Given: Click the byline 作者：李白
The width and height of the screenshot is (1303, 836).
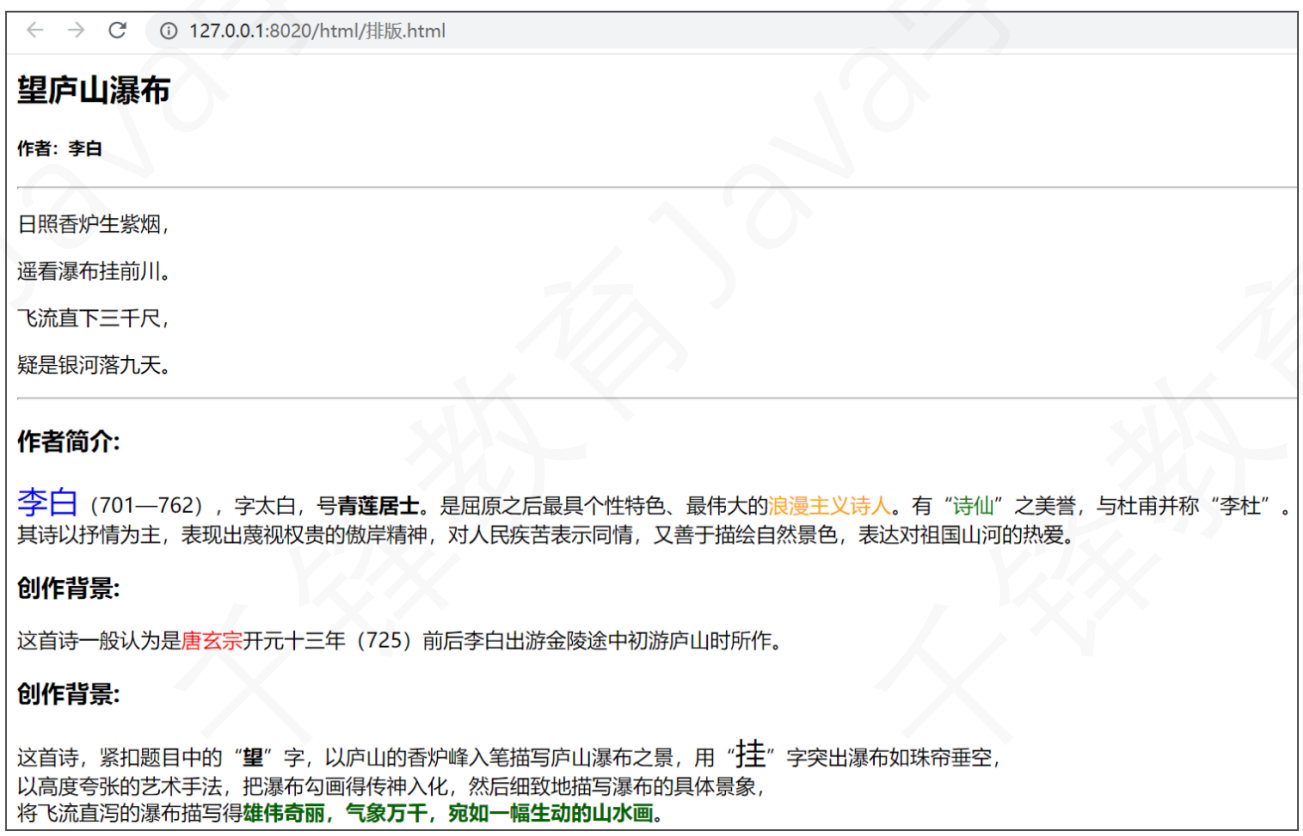Looking at the screenshot, I should tap(60, 149).
